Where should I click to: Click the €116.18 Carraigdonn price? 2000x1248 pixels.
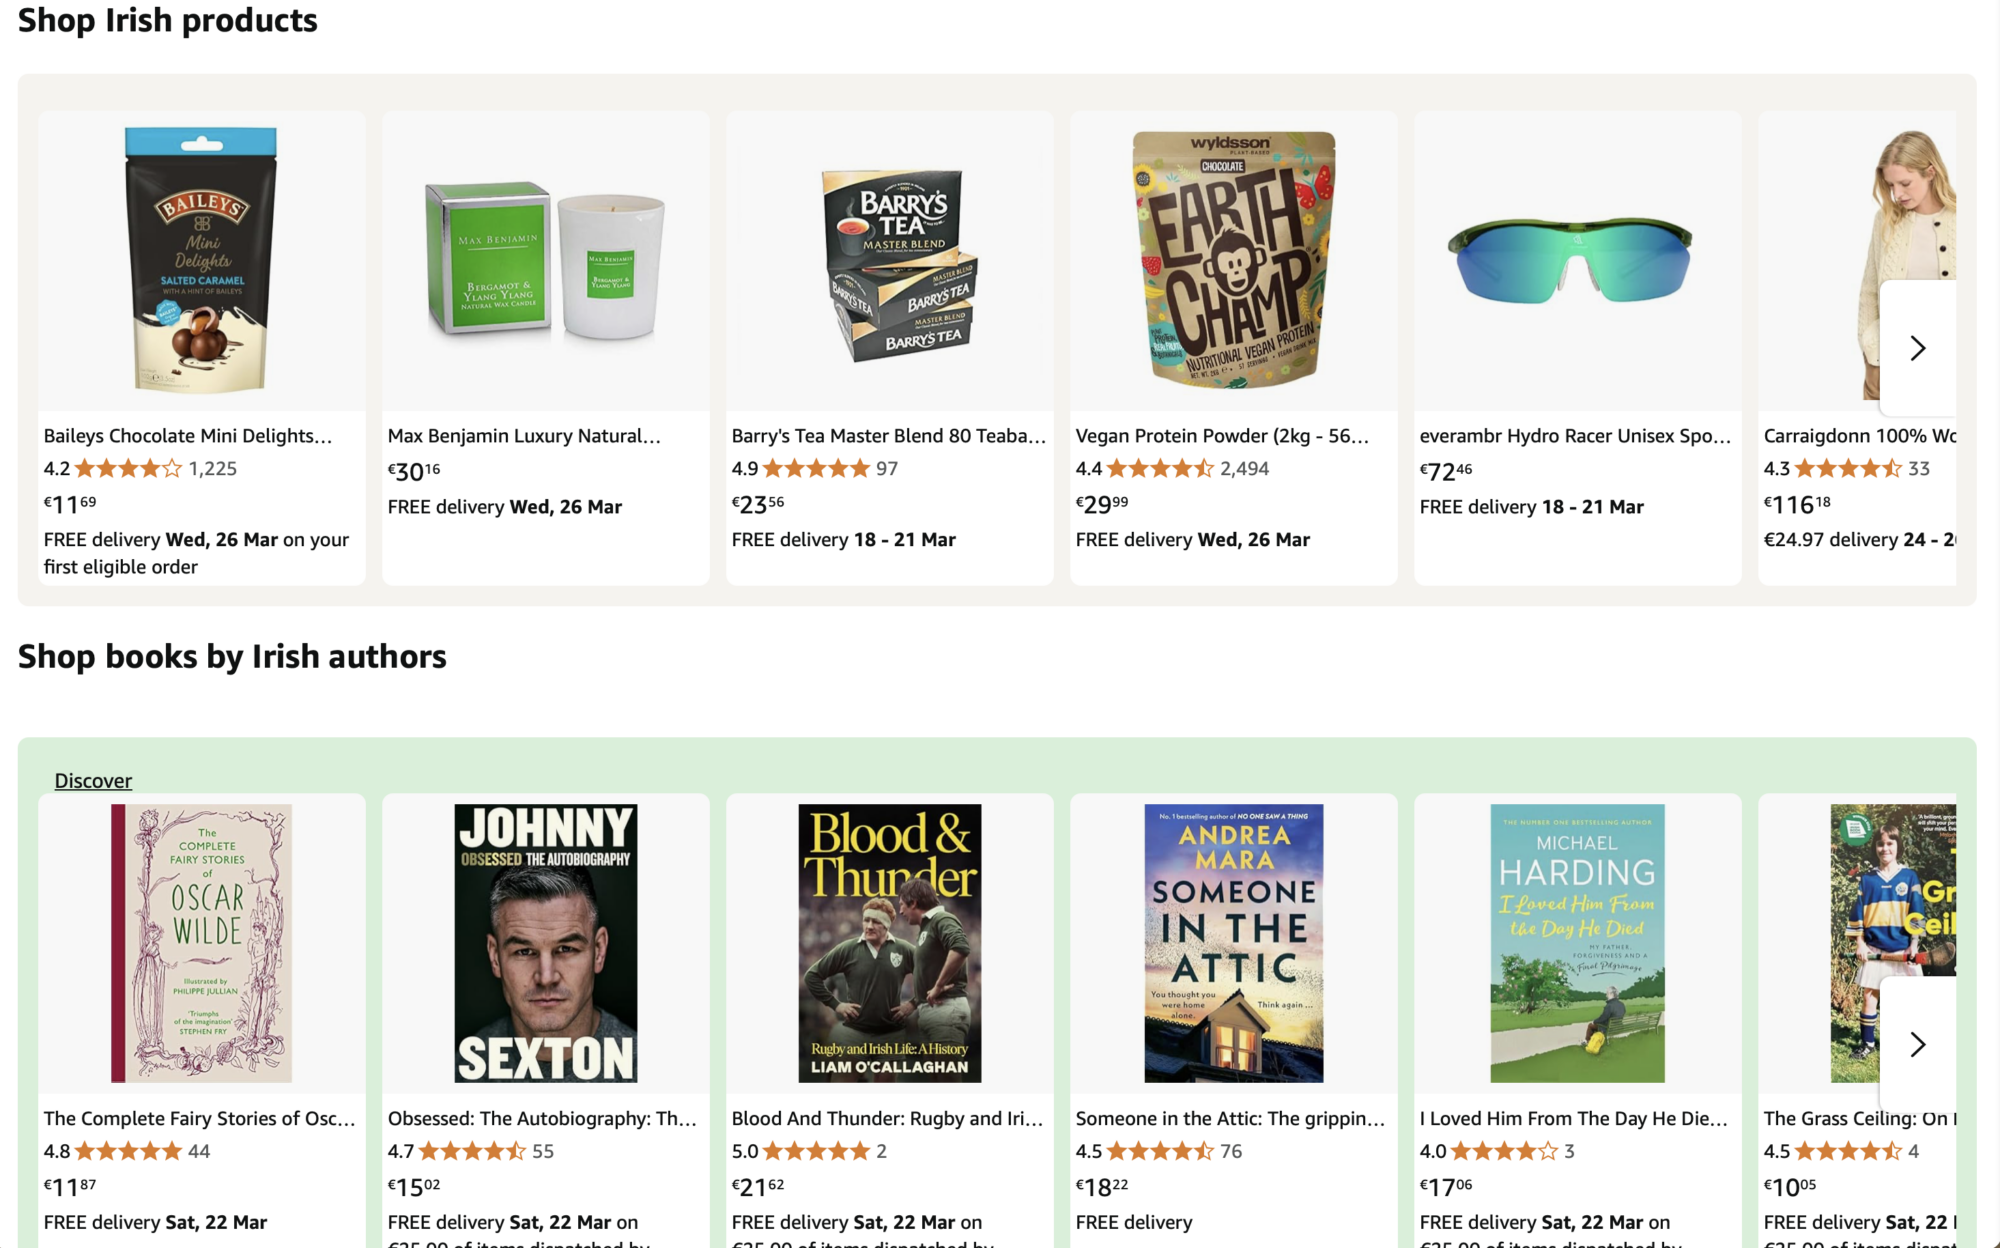click(1797, 503)
